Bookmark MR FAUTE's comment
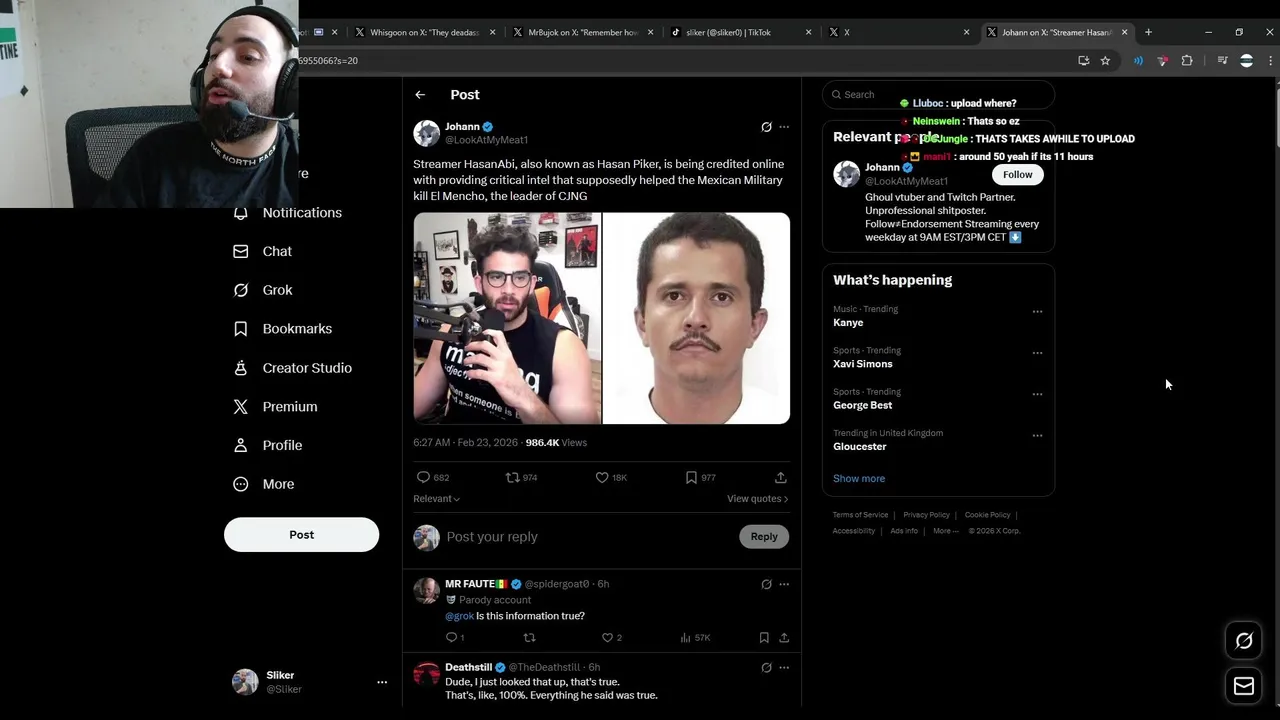This screenshot has height=720, width=1280. pos(764,638)
